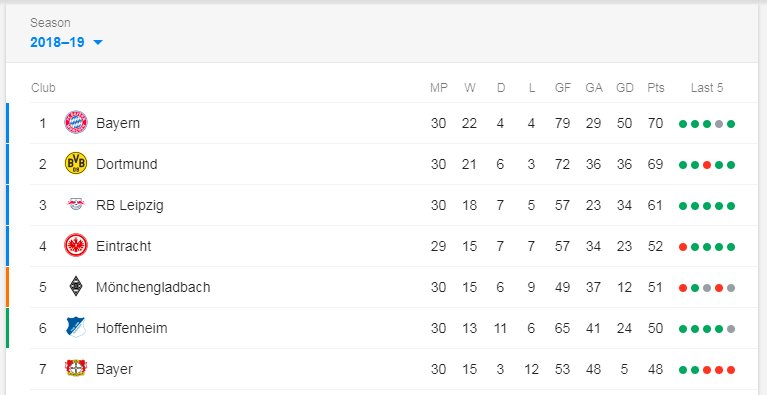Screen dimensions: 767x395
Task: Click Eintracht's red loss dot in Last 5
Action: pos(683,247)
